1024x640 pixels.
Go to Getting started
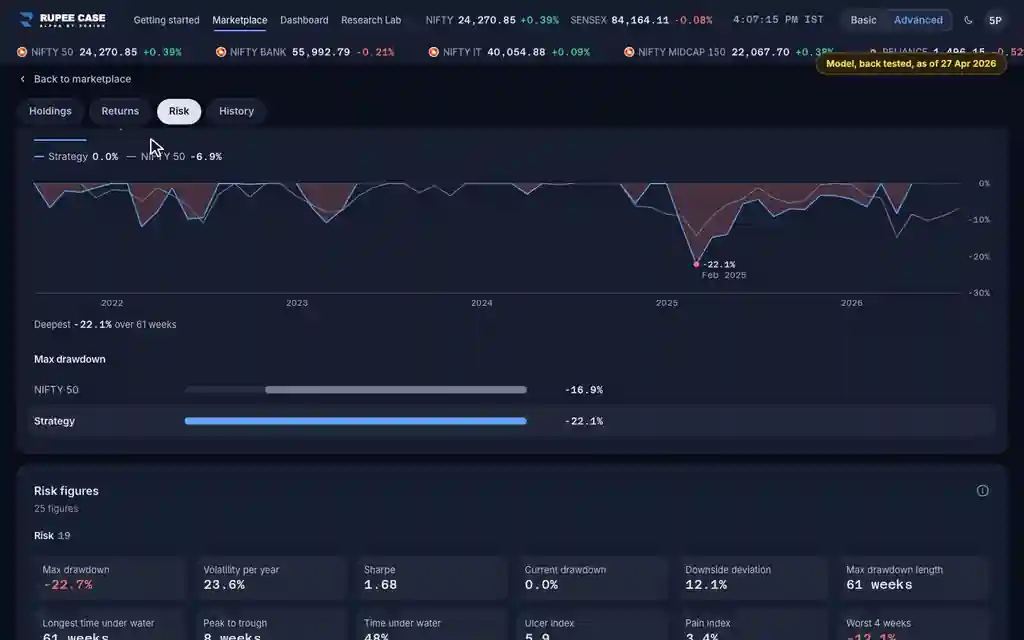point(167,20)
